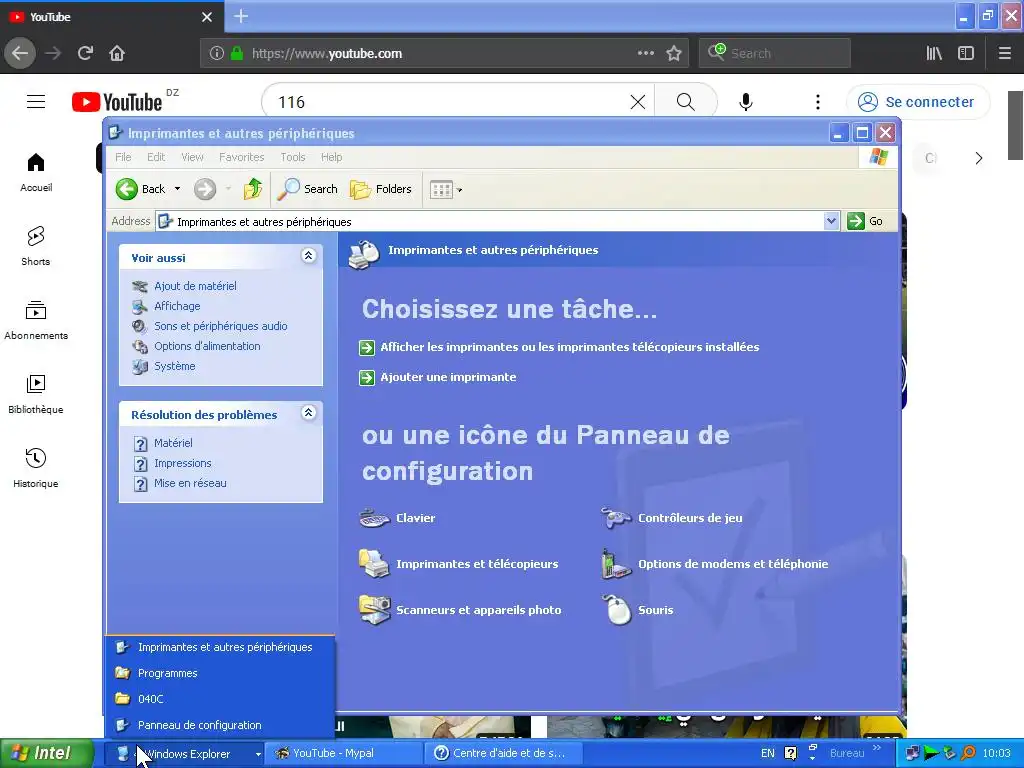The image size is (1024, 768).
Task: Go back in the Explorer window toolbar
Action: pos(140,189)
